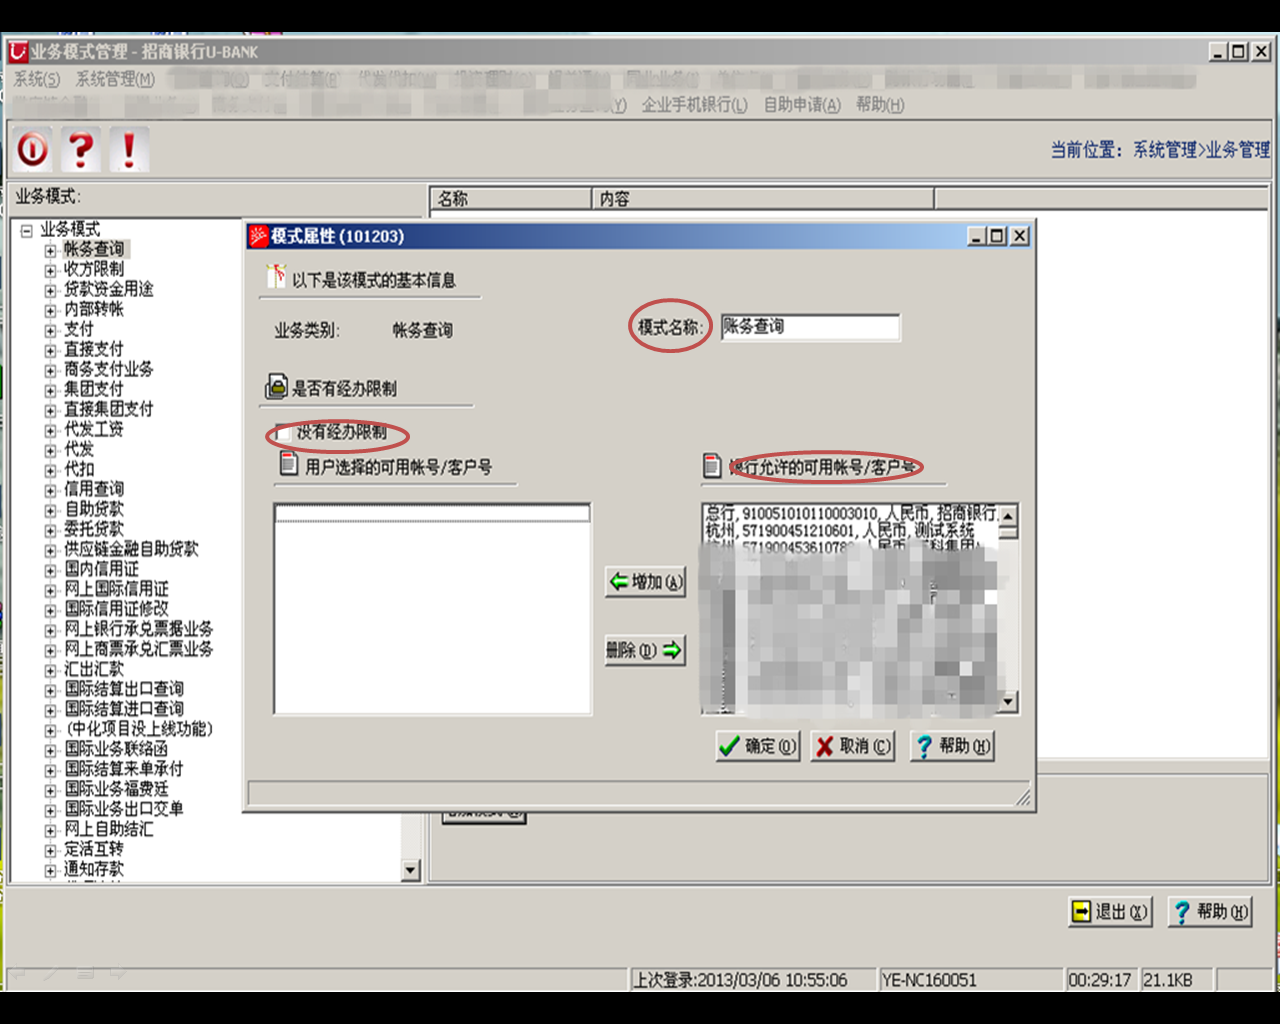Screen dimensions: 1280x1024
Task: Click the 模式属性 dialog title icon
Action: click(259, 236)
